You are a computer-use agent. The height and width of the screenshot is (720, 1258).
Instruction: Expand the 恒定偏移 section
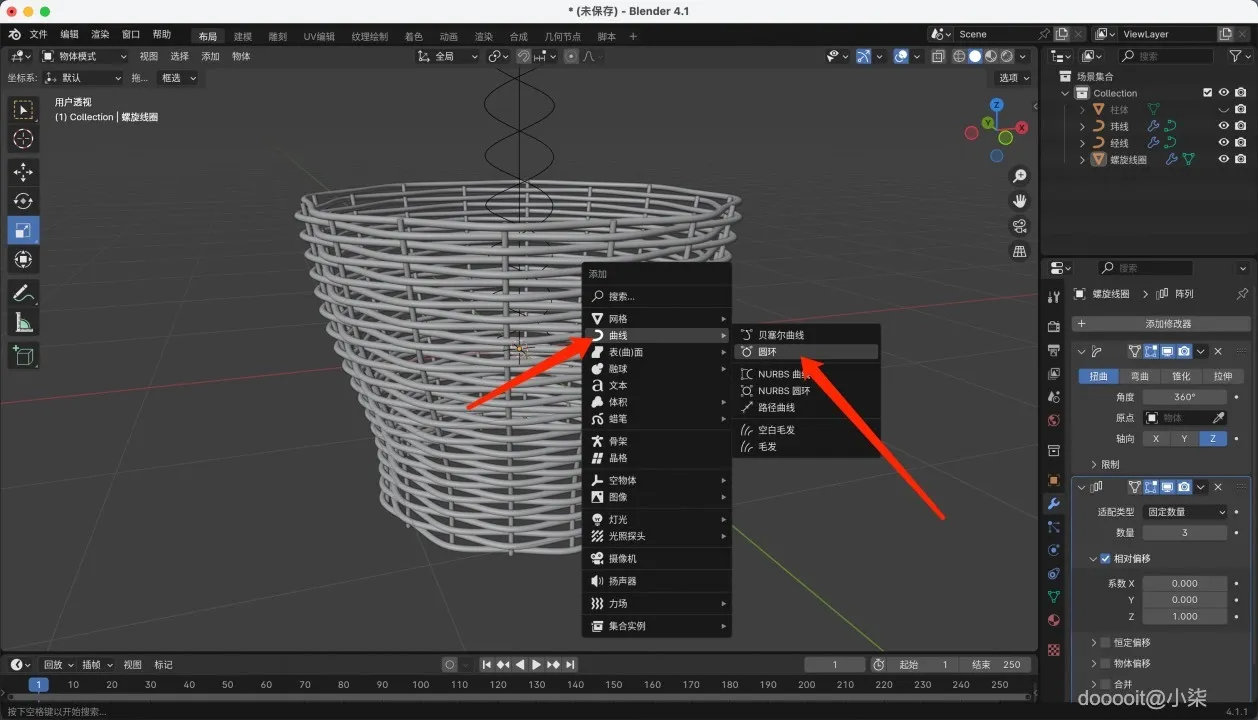1093,643
